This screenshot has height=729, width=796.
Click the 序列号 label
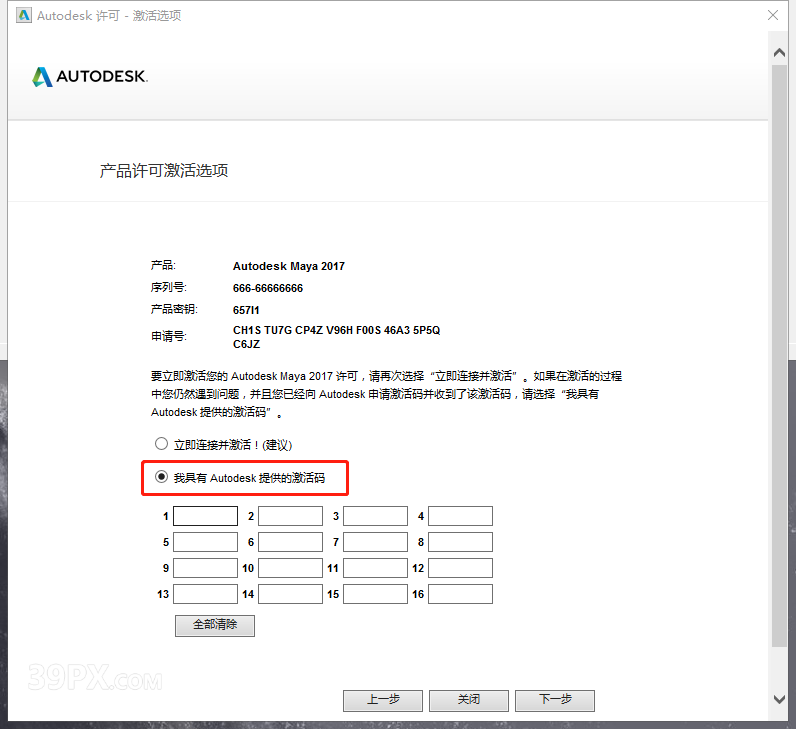(x=169, y=287)
